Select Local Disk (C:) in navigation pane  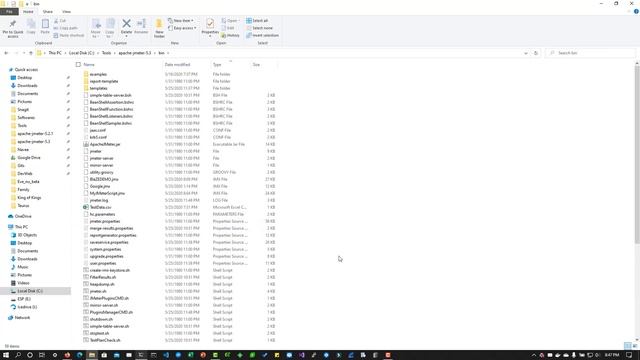[30, 291]
